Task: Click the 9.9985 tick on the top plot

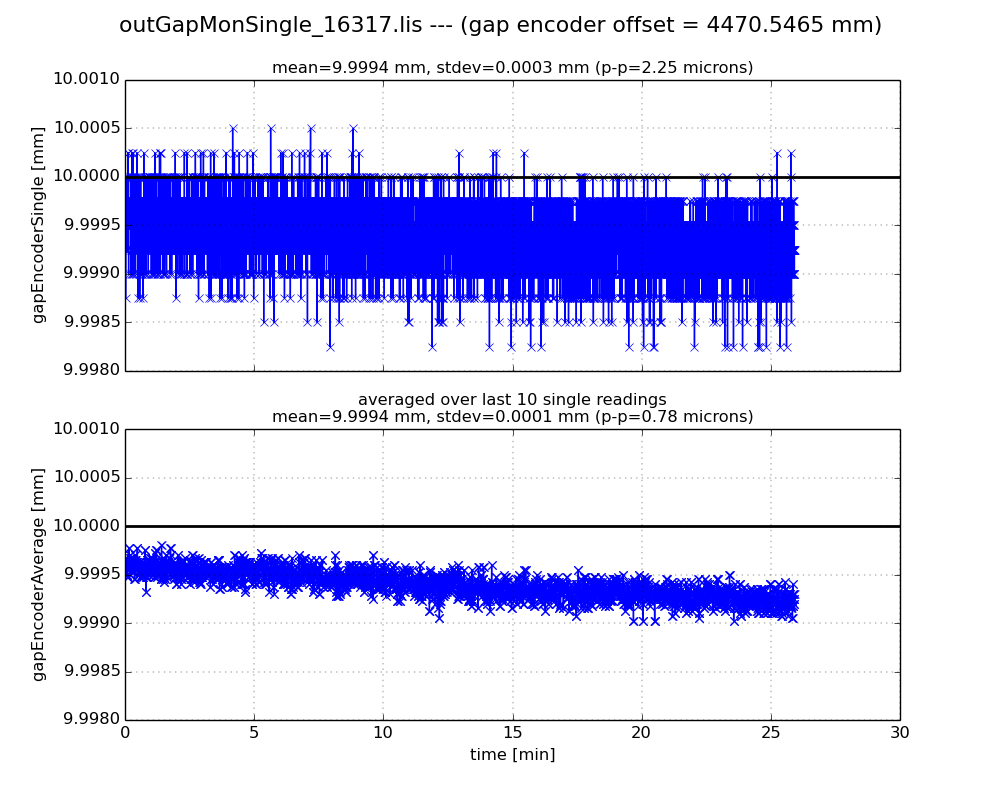Action: click(x=88, y=322)
